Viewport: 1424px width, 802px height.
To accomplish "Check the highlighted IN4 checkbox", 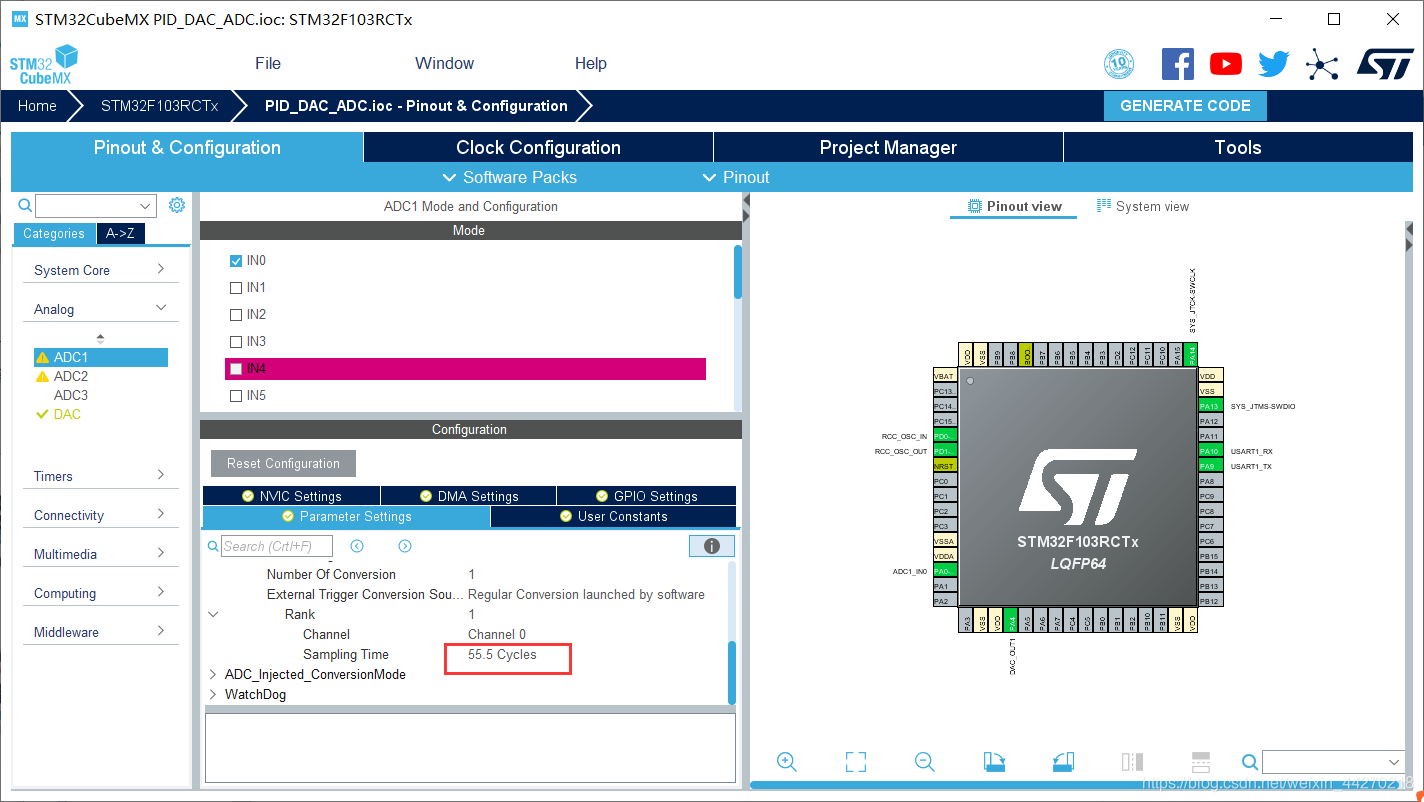I will pos(236,369).
